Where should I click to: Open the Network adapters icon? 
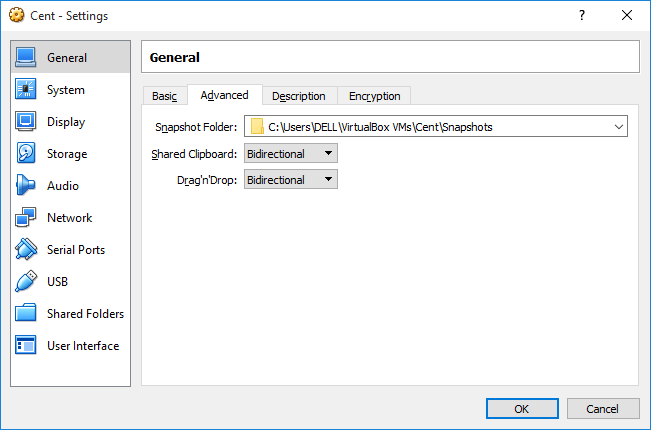tap(26, 217)
